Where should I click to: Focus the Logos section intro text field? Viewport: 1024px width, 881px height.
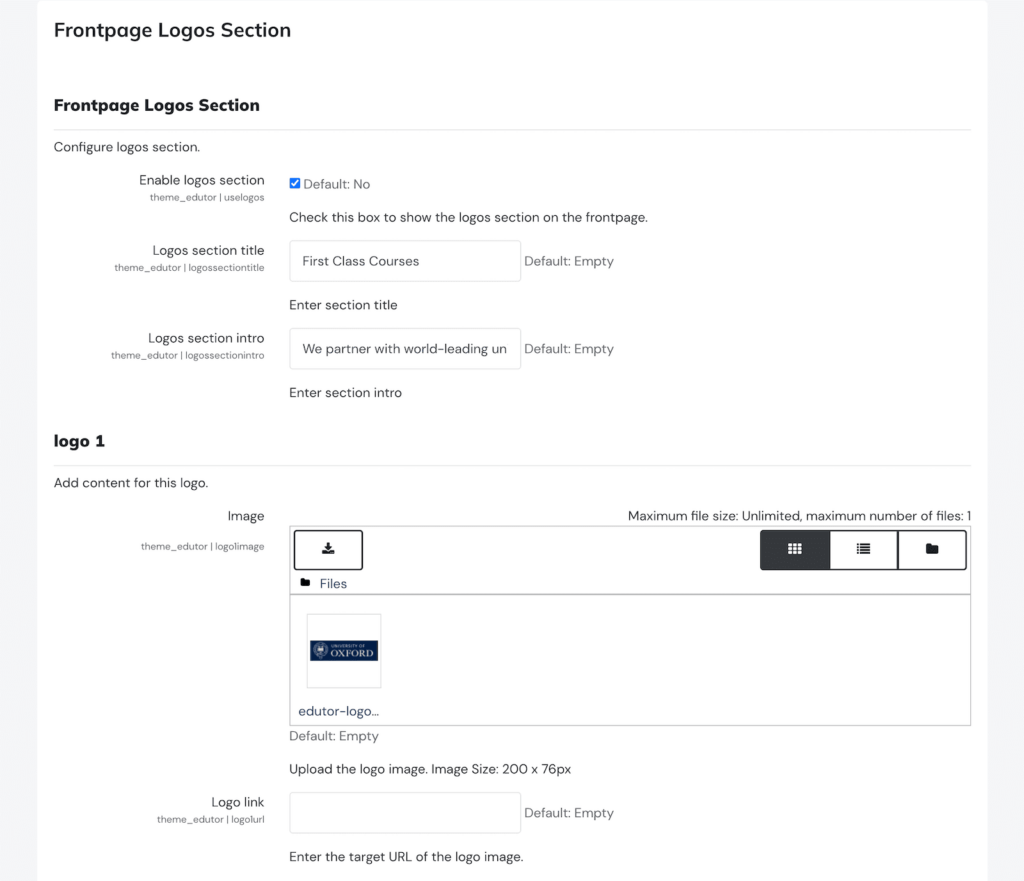click(x=404, y=349)
